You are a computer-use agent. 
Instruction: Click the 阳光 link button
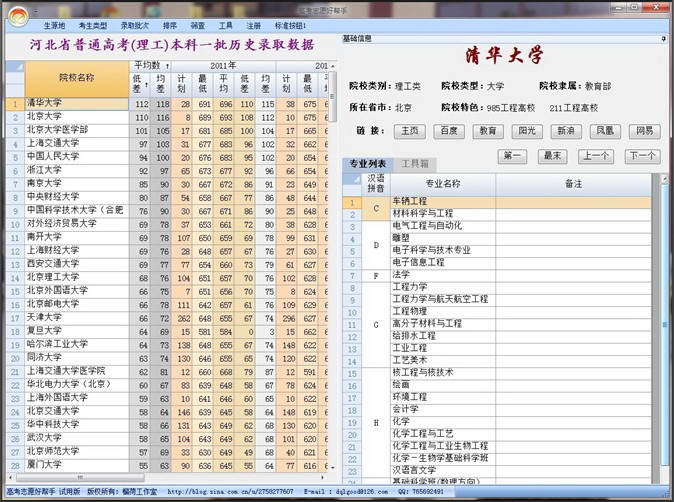click(x=527, y=131)
